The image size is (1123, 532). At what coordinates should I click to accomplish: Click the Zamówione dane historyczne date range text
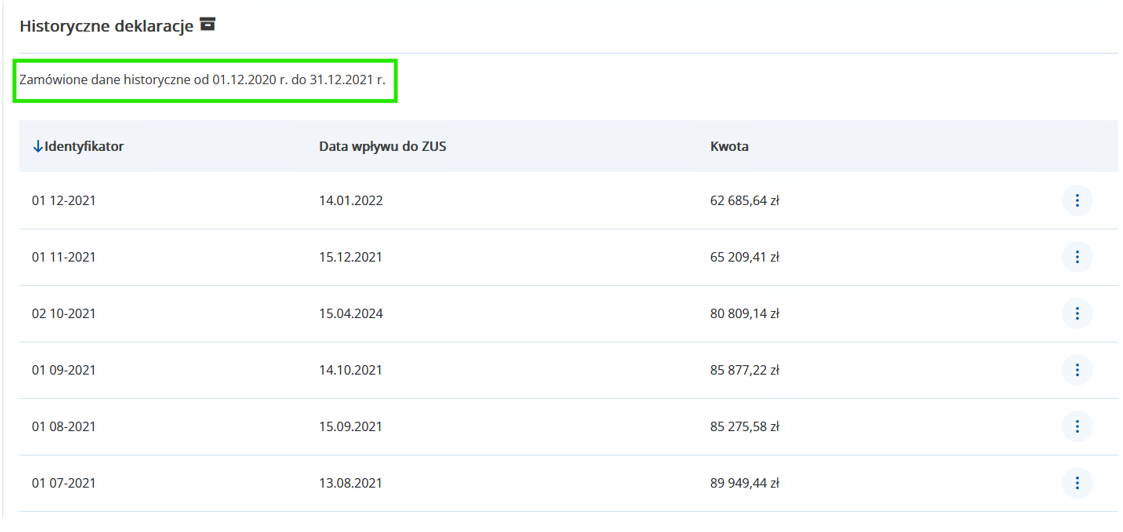click(x=202, y=79)
